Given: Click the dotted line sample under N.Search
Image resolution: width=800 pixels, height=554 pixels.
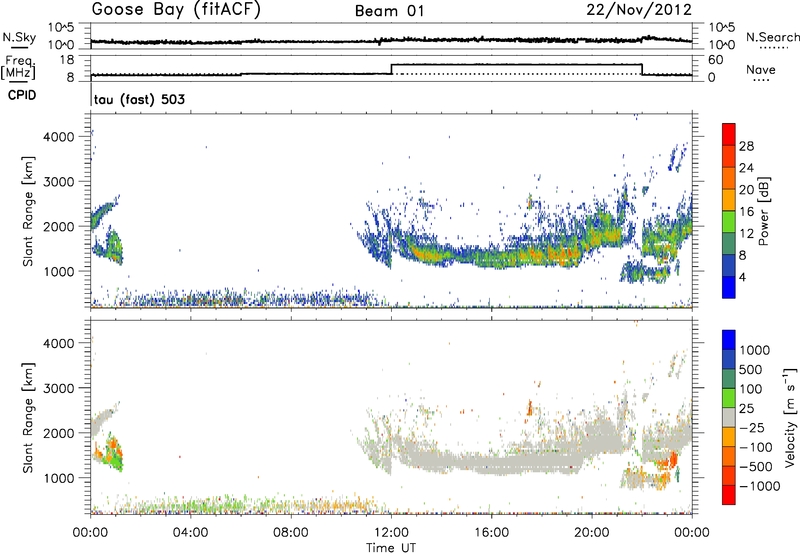Looking at the screenshot, I should tap(774, 48).
